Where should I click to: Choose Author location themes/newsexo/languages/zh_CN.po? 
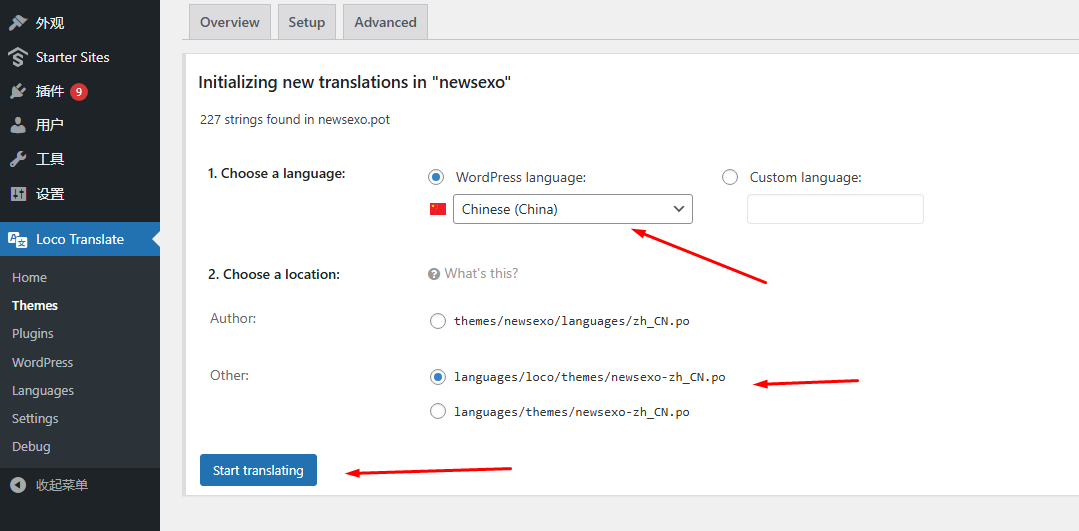point(437,321)
